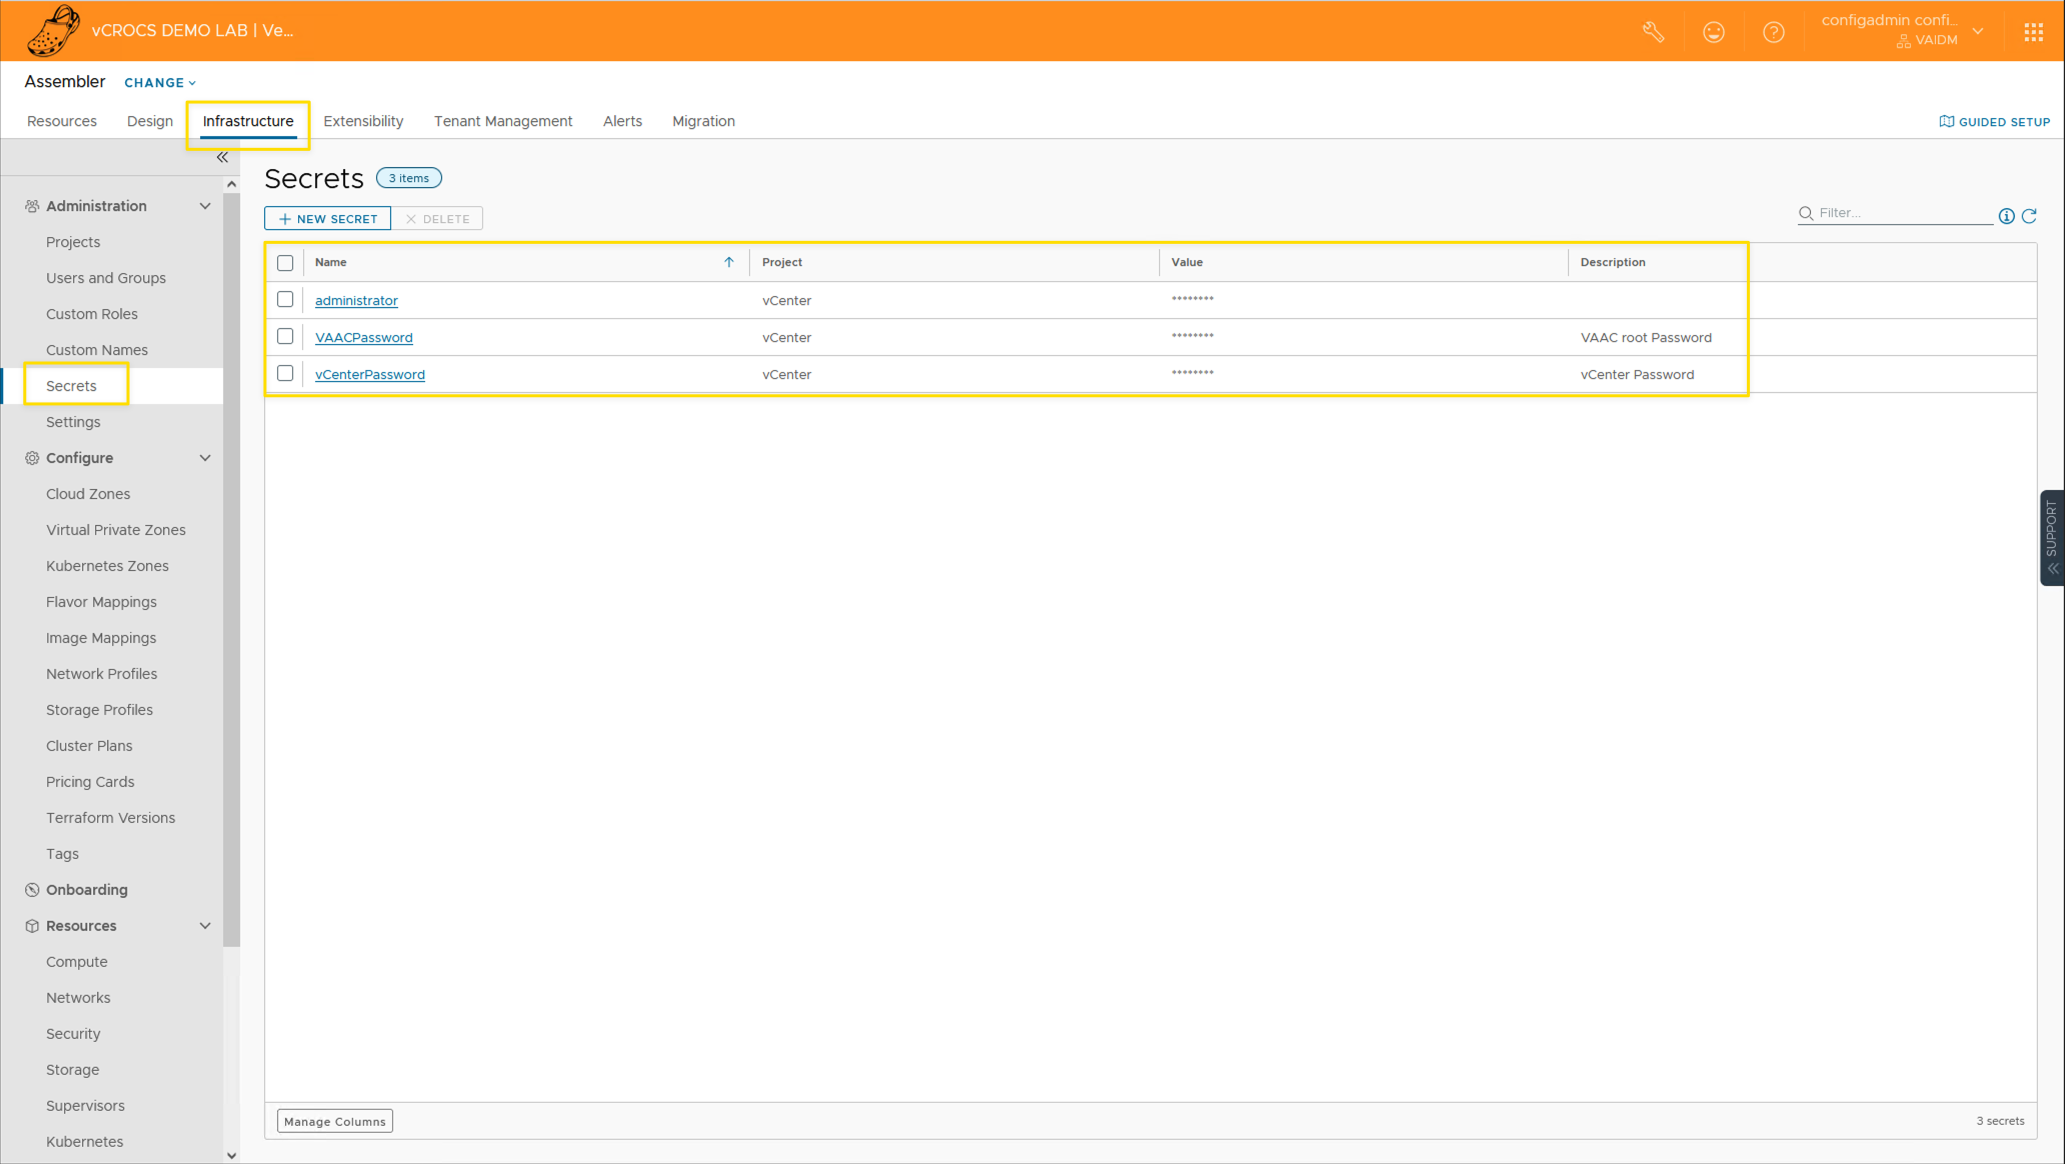Image resolution: width=2065 pixels, height=1164 pixels.
Task: Collapse the Configure section chevron
Action: pos(205,458)
